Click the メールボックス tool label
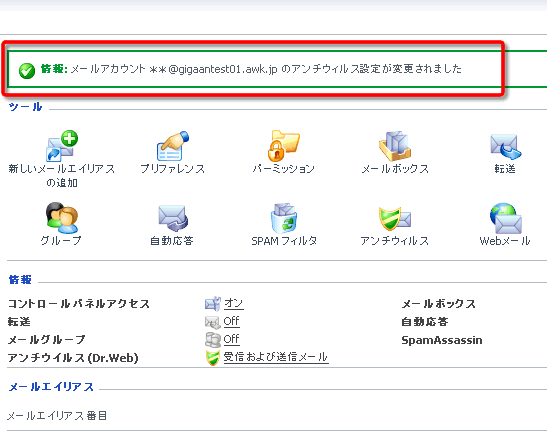Screen dimensions: 547x440 (x=395, y=169)
